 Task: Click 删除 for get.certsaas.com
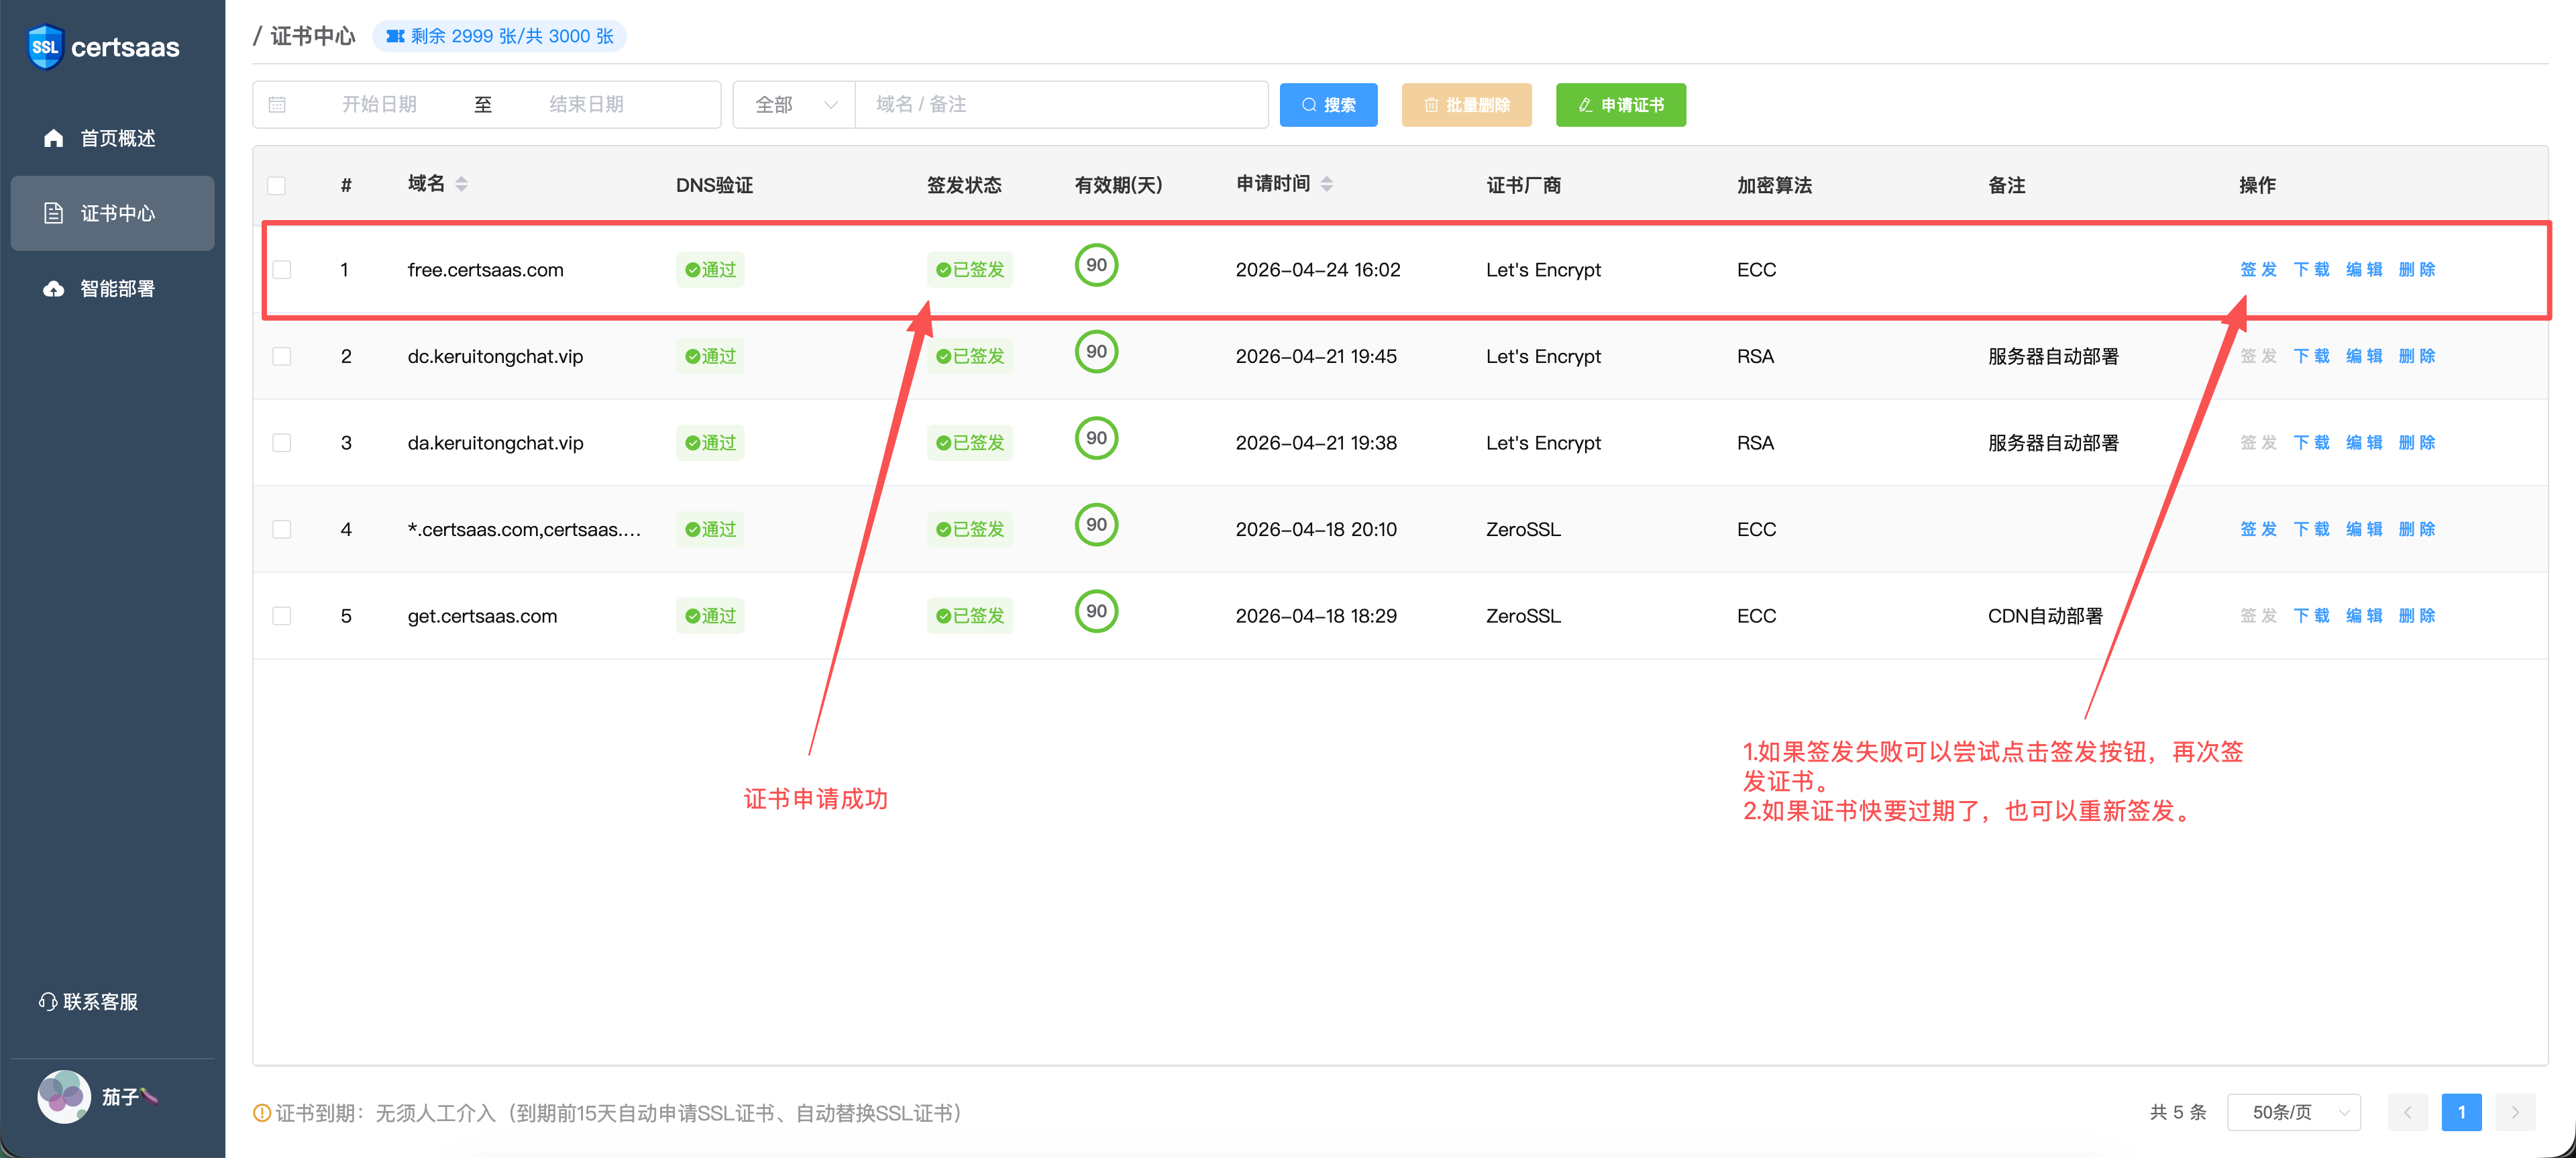coord(2417,615)
